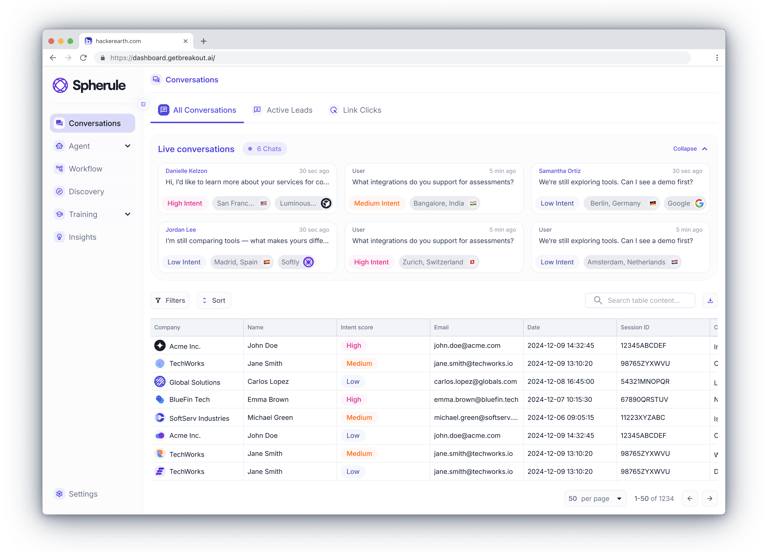Open the Training sidebar section
This screenshot has height=553, width=768.
coord(93,214)
